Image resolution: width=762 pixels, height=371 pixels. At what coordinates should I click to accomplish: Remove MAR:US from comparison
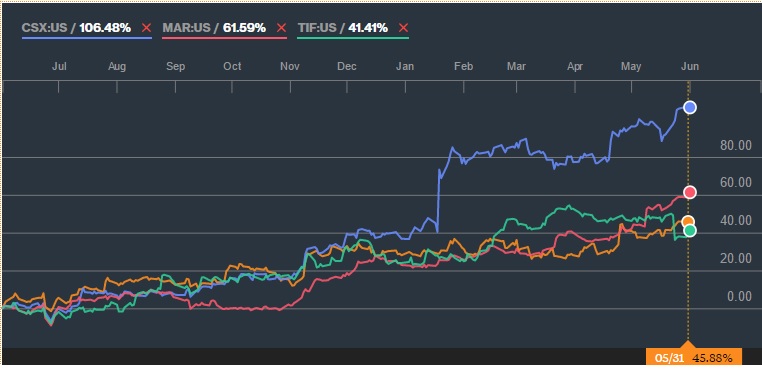[x=281, y=28]
